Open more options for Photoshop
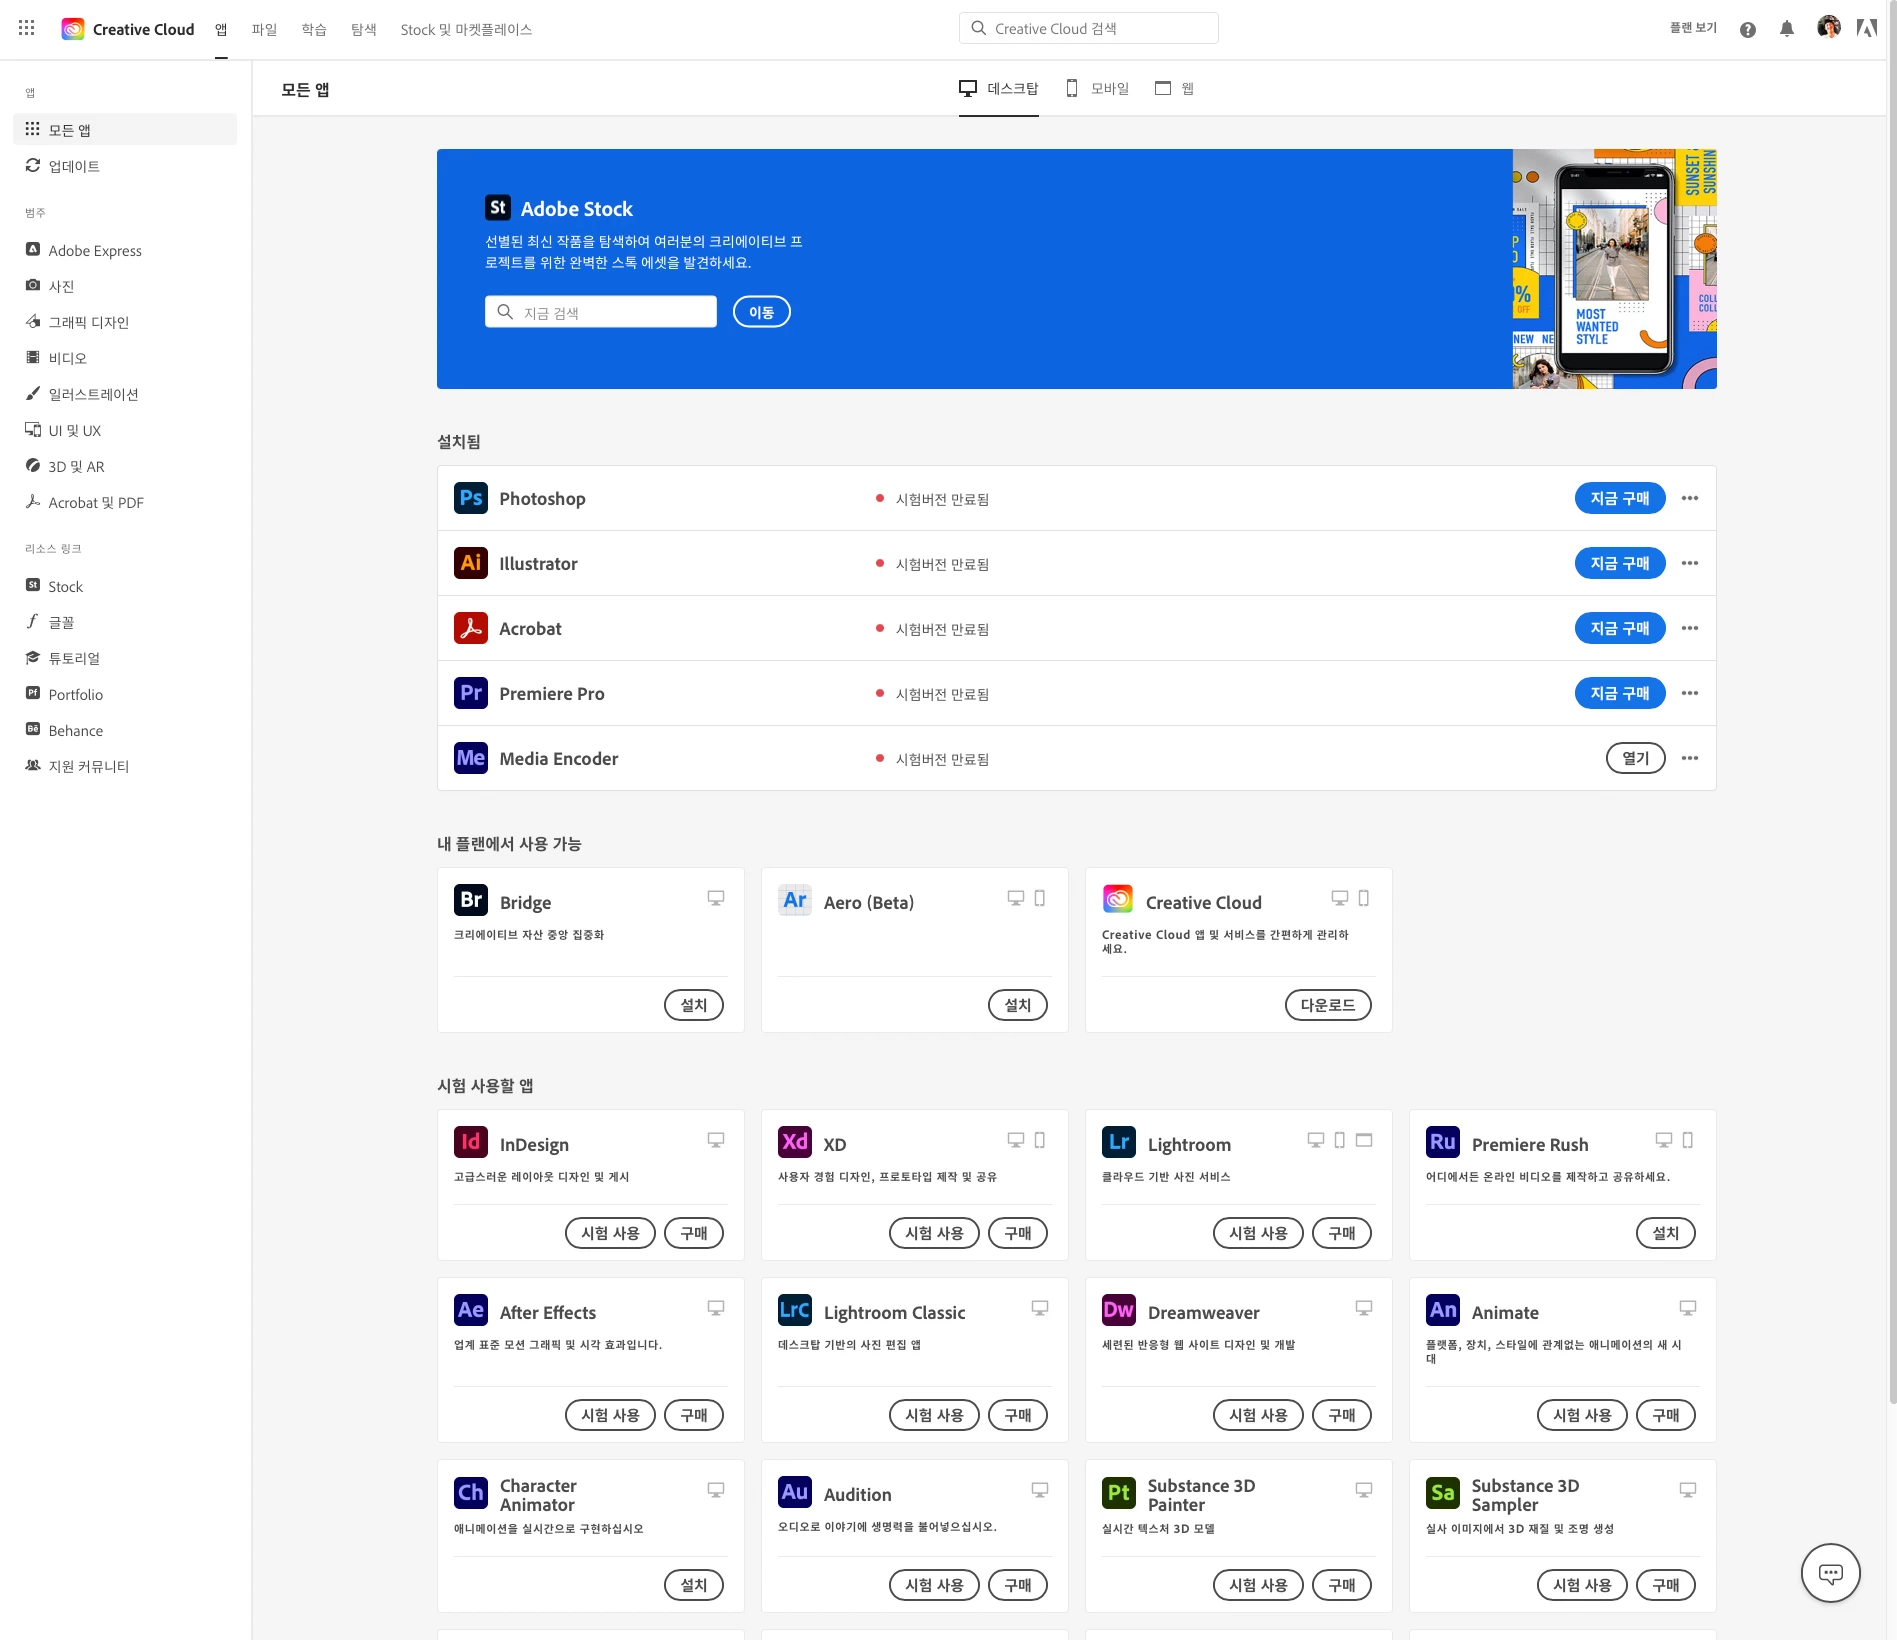 1690,498
